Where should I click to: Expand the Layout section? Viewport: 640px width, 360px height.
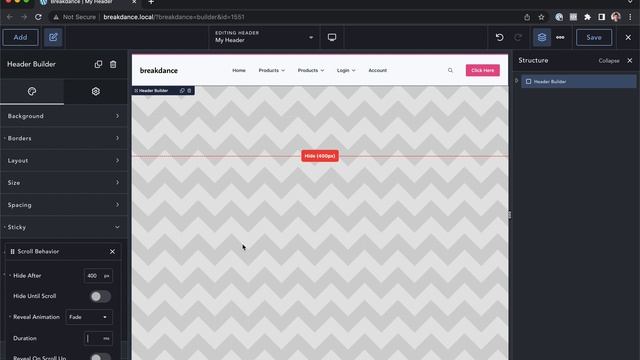[64, 160]
